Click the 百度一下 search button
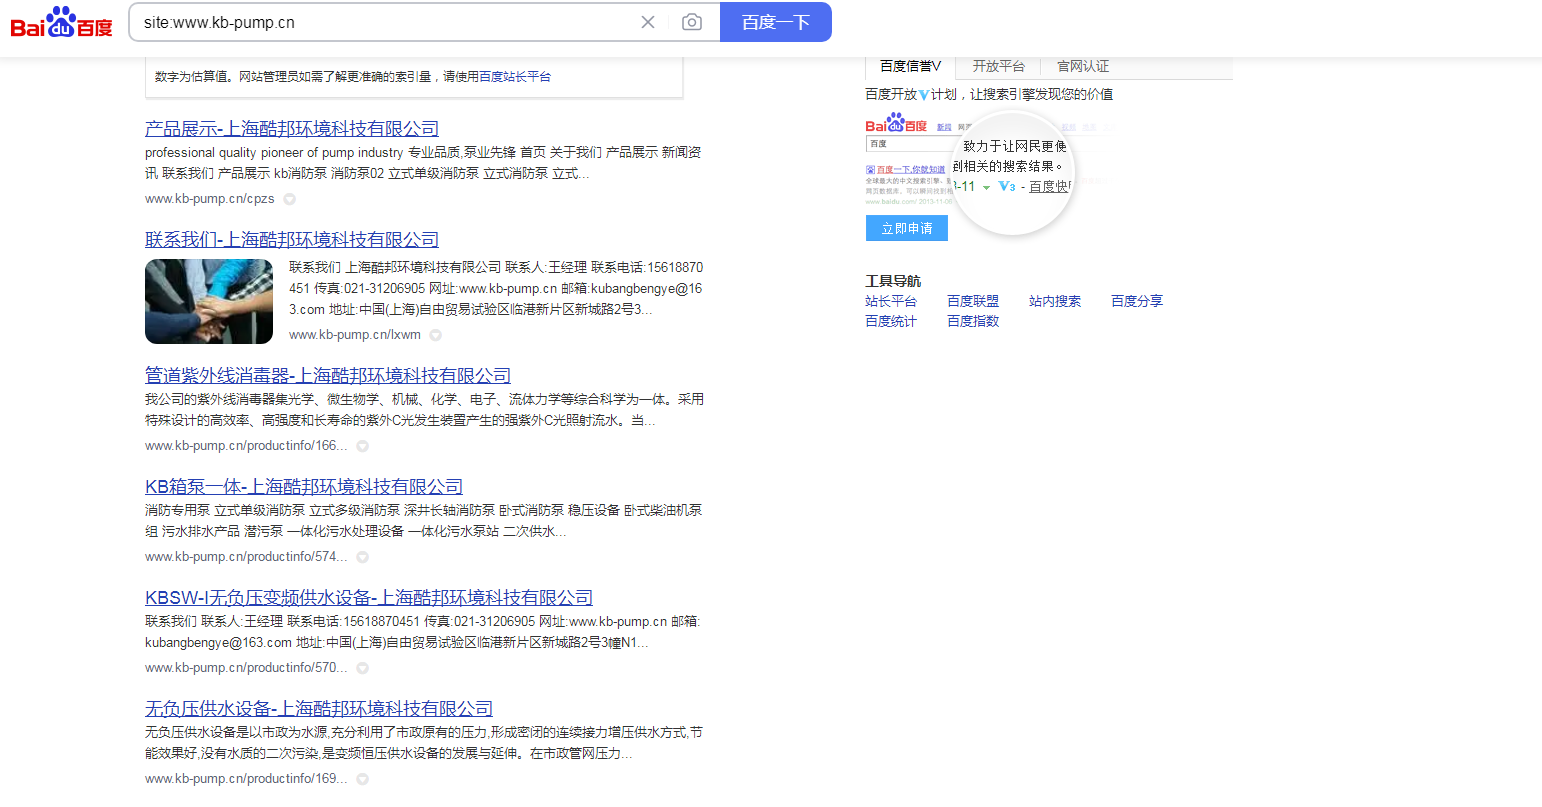Viewport: 1542px width, 807px height. pyautogui.click(x=776, y=22)
